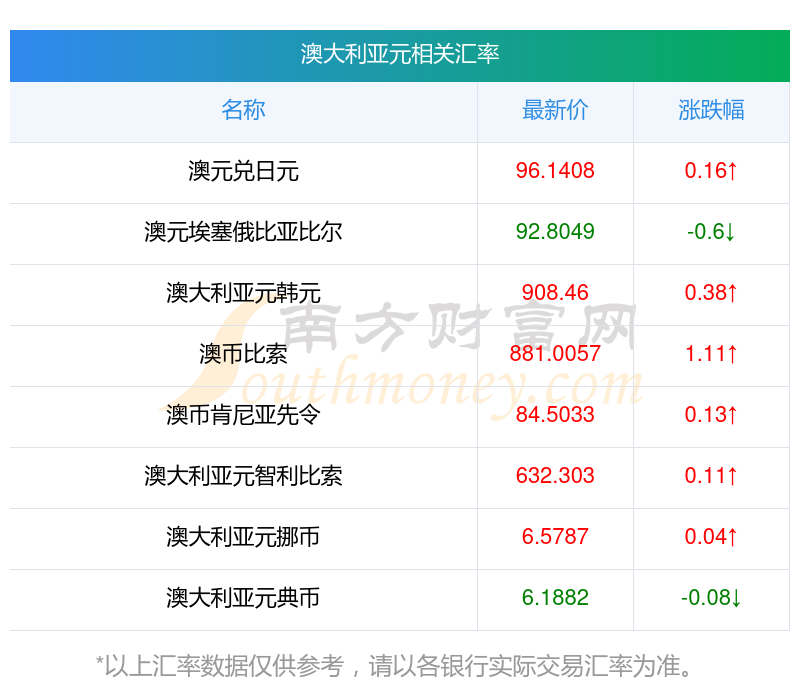800x698 pixels.
Task: Click the change value -0.08↓
Action: pyautogui.click(x=711, y=597)
